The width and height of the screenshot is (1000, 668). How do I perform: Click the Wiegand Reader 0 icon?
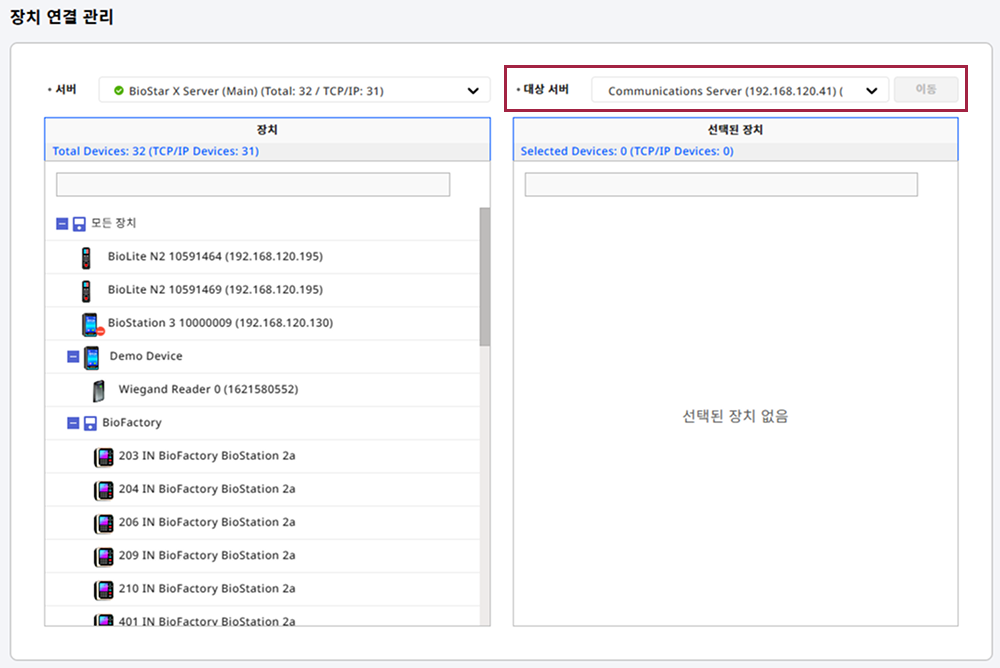[x=98, y=390]
